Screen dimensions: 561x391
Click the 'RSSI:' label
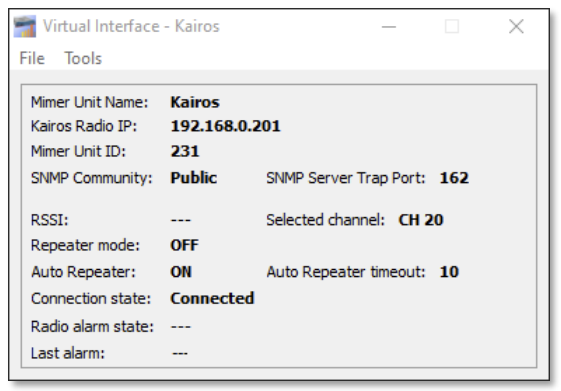click(49, 220)
